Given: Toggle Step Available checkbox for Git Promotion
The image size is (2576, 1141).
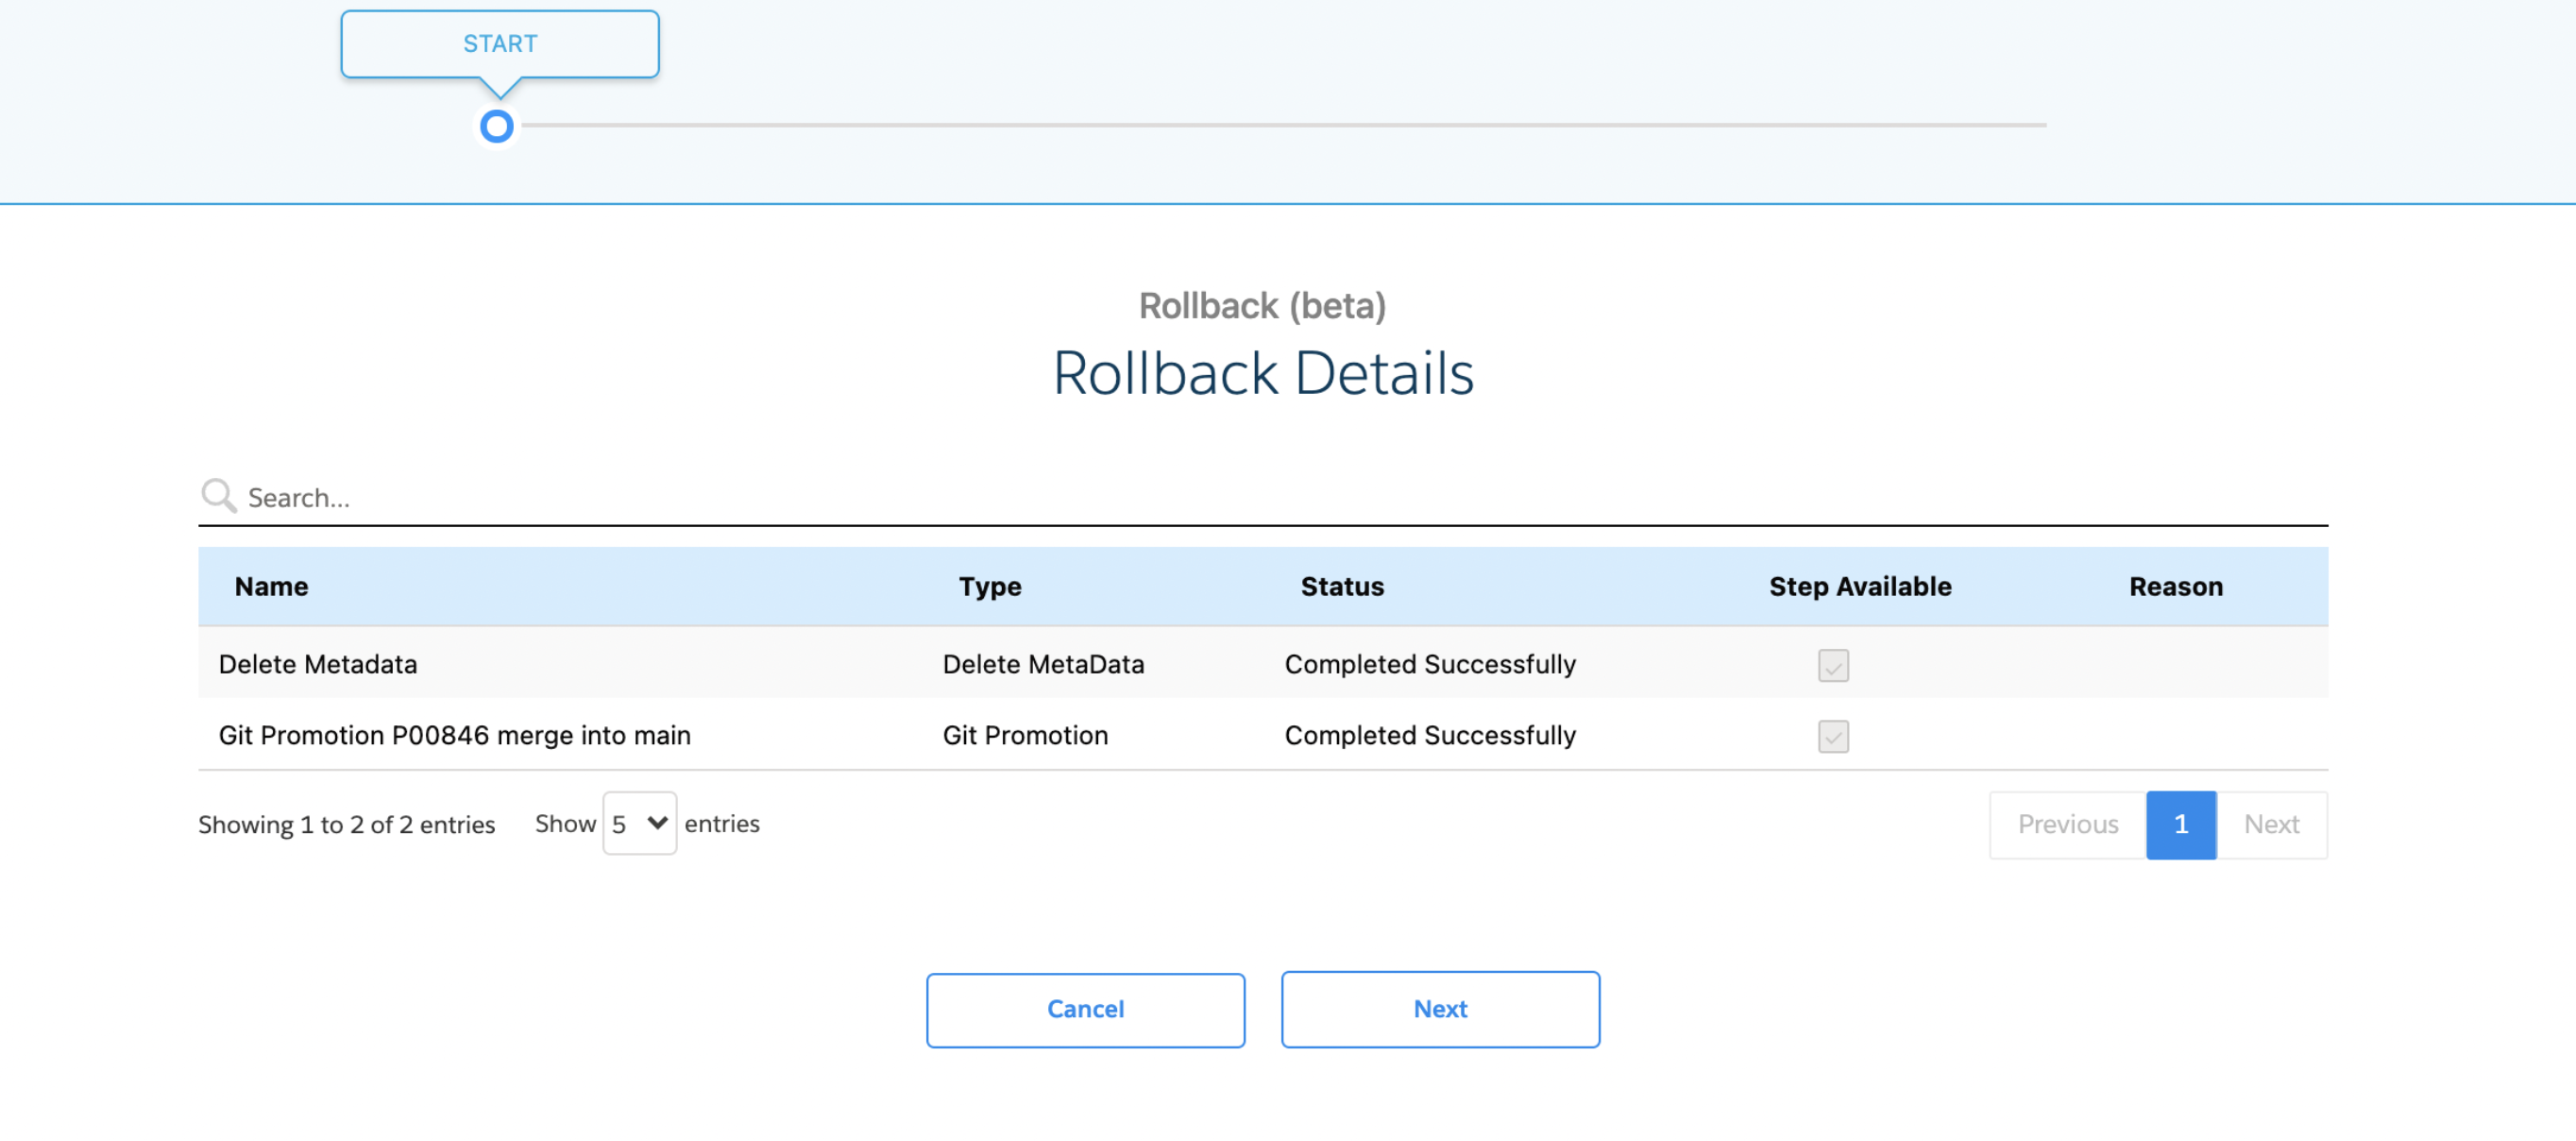Looking at the screenshot, I should pyautogui.click(x=1833, y=736).
